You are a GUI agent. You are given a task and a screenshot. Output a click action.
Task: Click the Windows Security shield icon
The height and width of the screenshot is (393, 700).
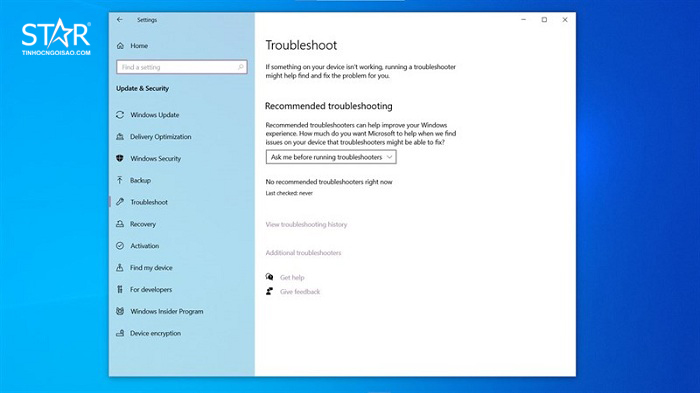pyautogui.click(x=120, y=159)
